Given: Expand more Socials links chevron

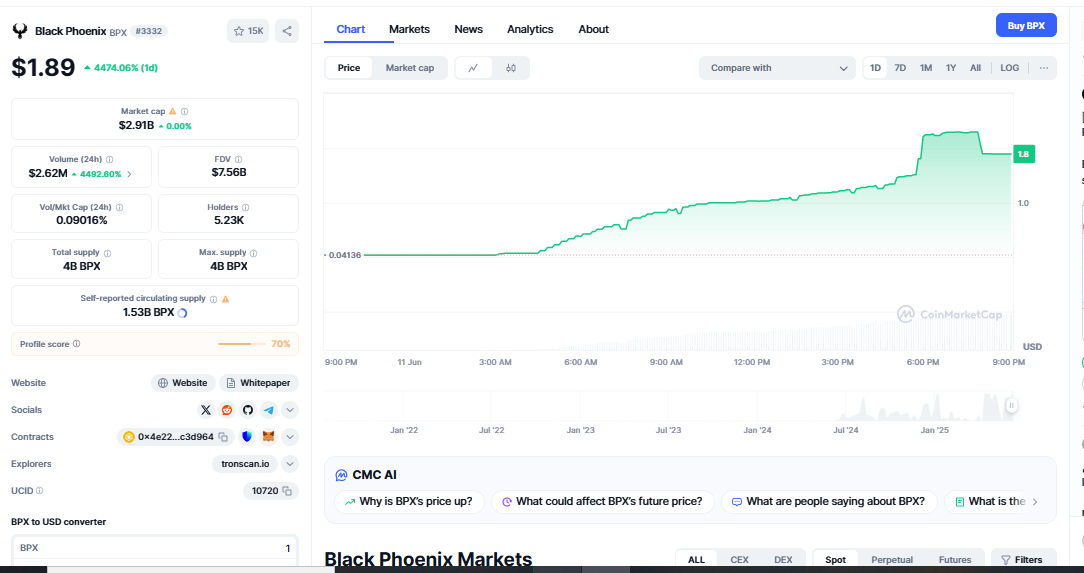Looking at the screenshot, I should click(x=290, y=410).
